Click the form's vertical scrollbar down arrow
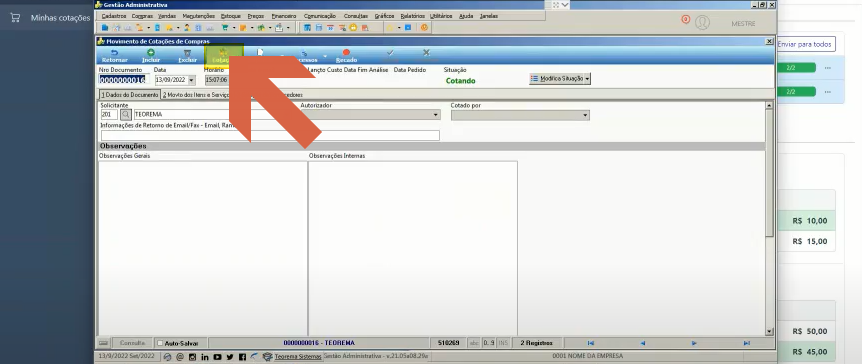This screenshot has width=862, height=364. 769,332
